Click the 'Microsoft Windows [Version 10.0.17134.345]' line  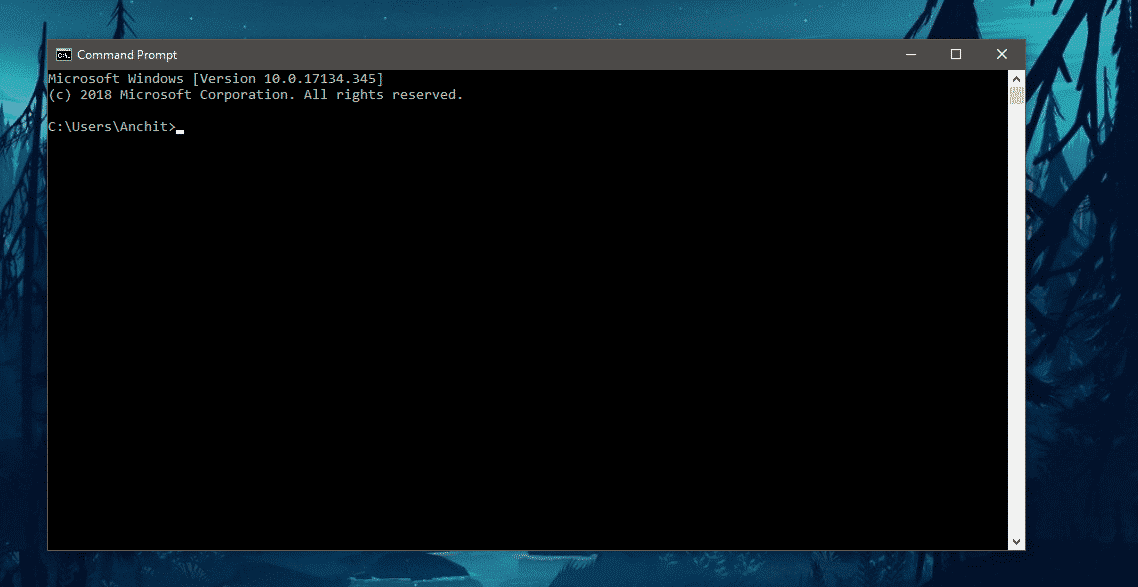click(x=216, y=78)
